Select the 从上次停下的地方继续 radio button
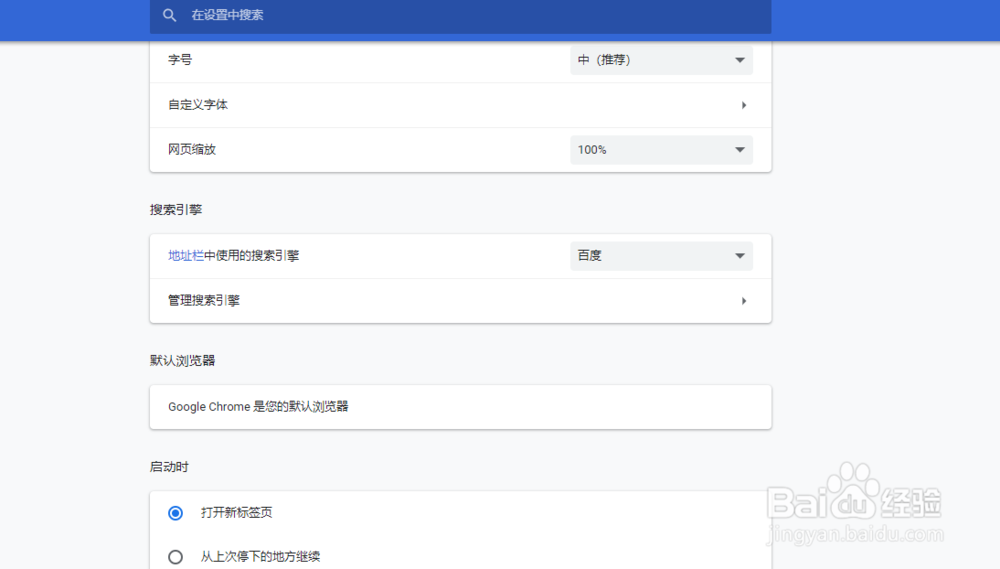The image size is (1000, 569). [175, 557]
